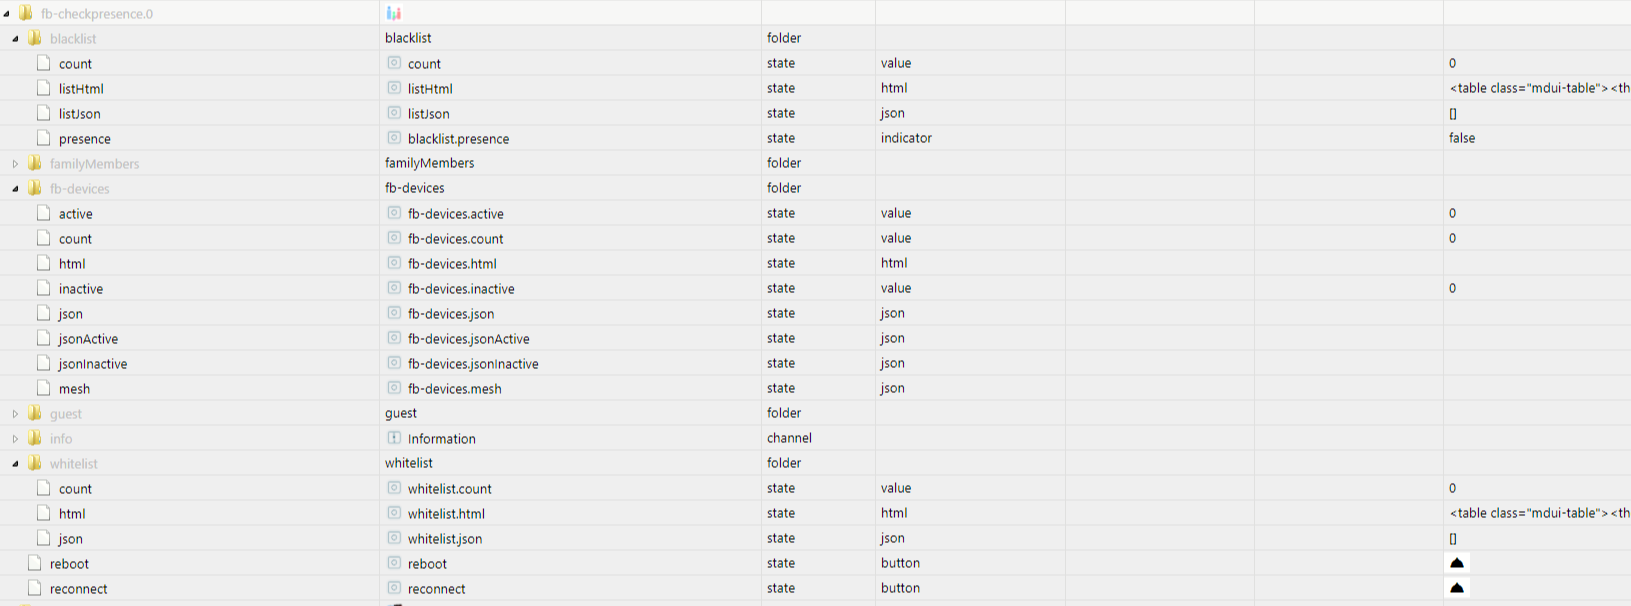Click the state icon beside fb-devices.jsonActive
Screen dimensions: 1631x606
tap(394, 338)
